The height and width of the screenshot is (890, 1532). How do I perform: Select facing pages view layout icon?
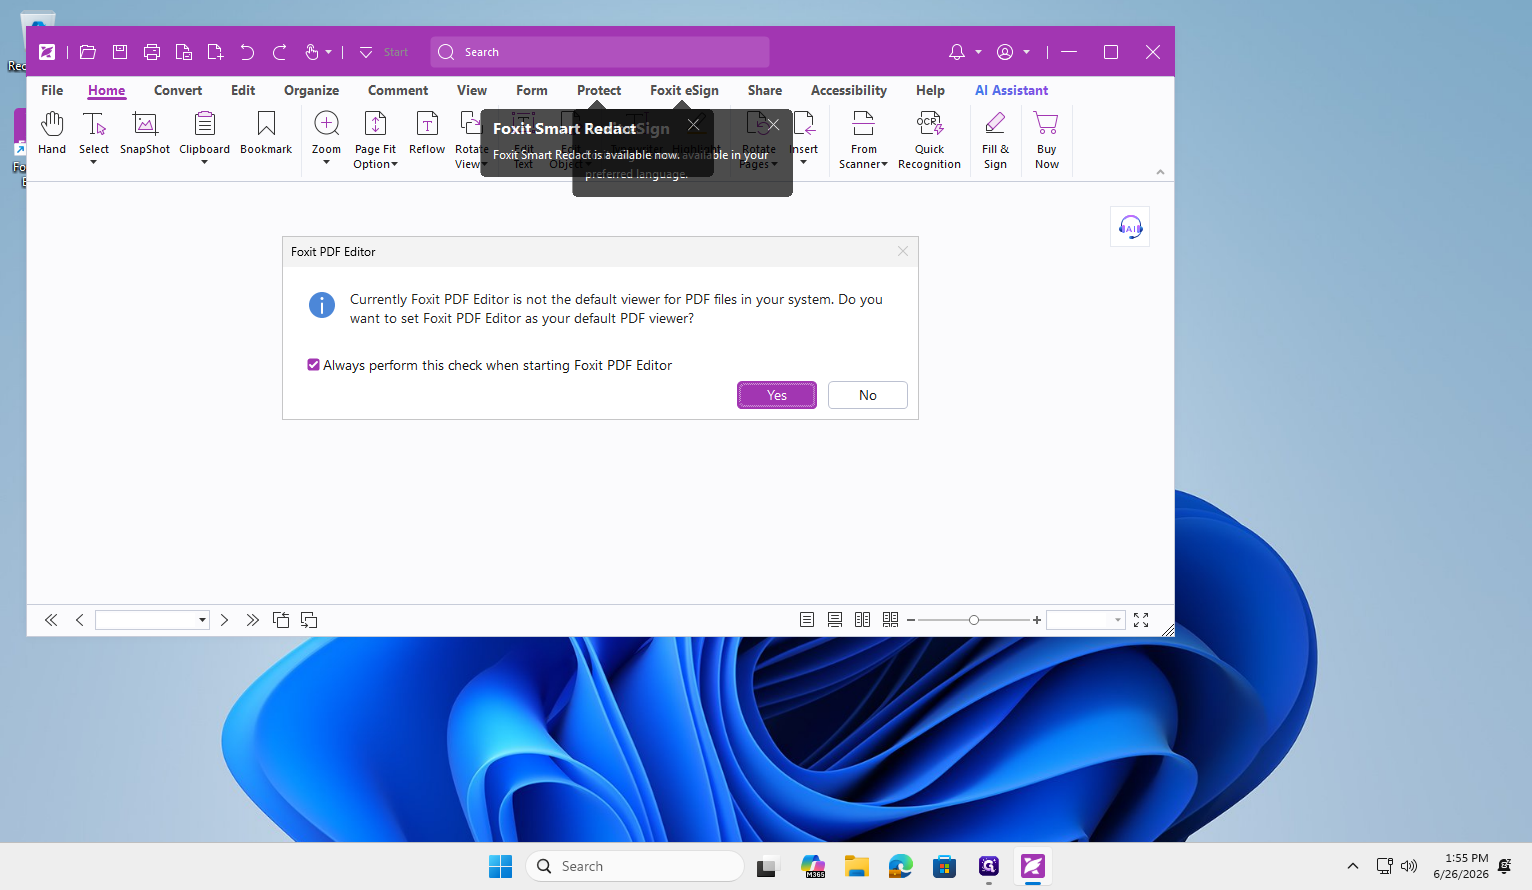863,620
